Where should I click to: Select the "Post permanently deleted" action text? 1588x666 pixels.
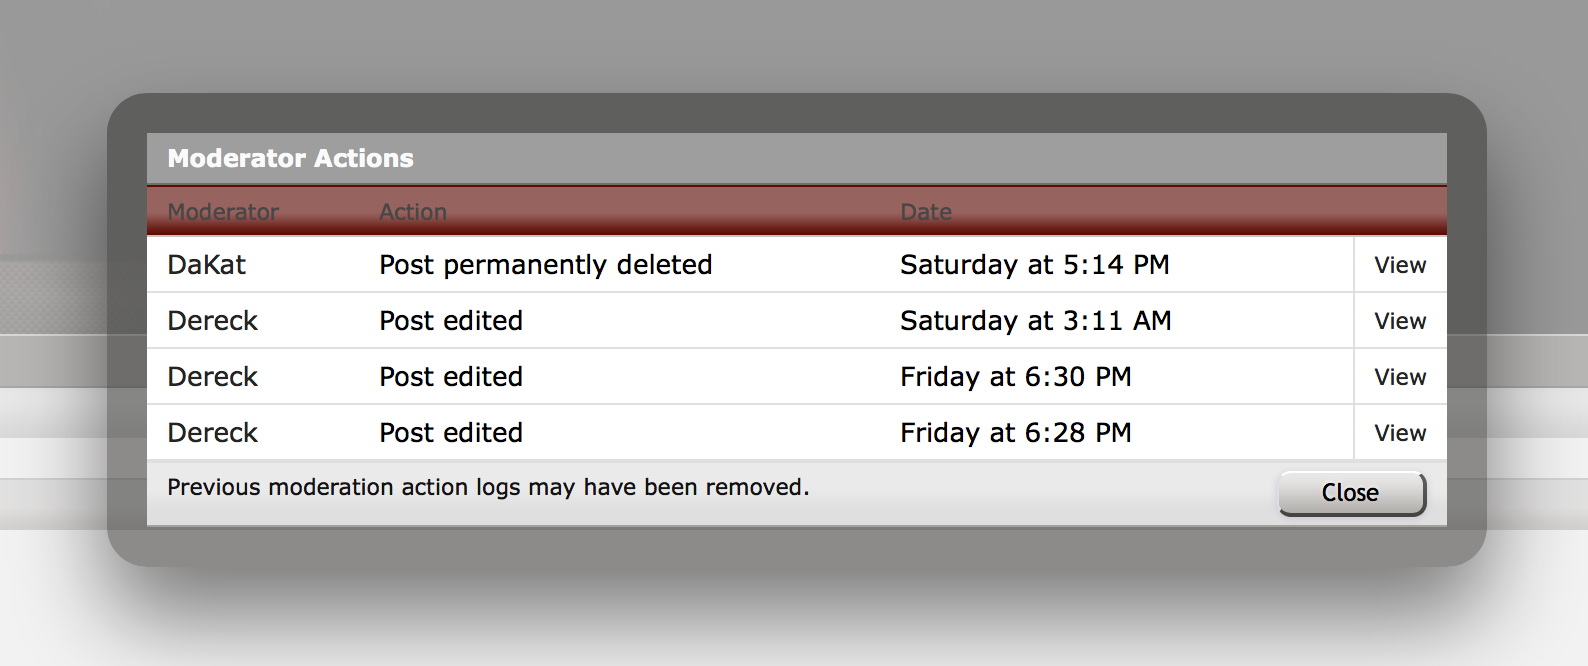[546, 265]
